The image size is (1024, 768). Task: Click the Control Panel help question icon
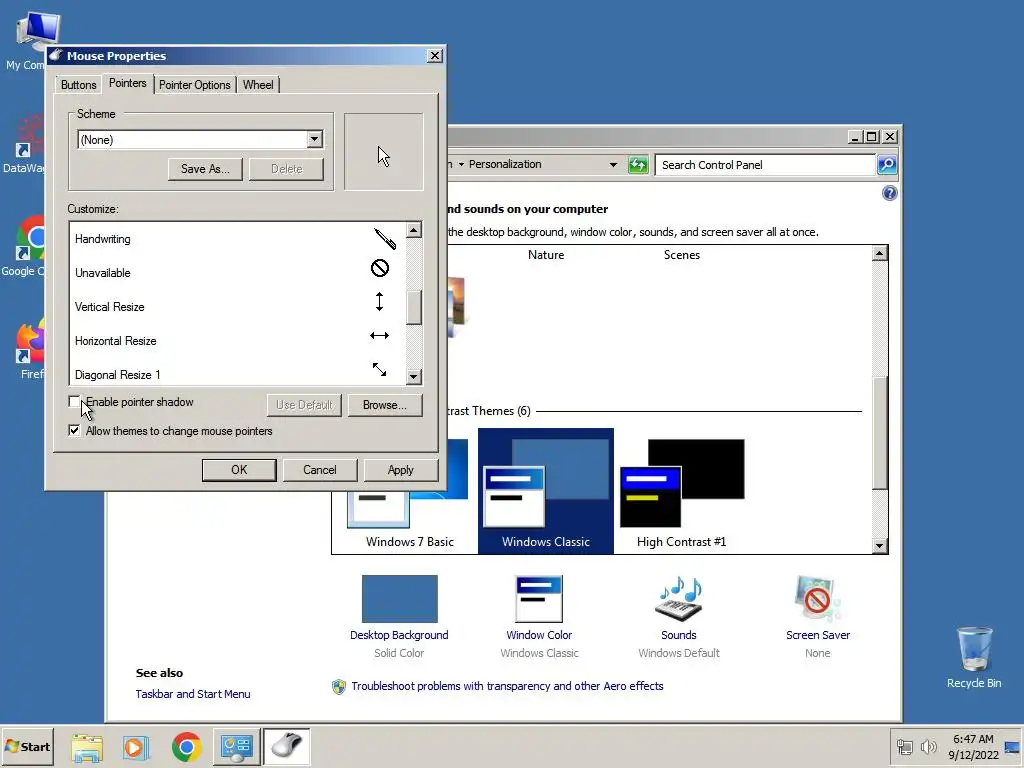889,193
